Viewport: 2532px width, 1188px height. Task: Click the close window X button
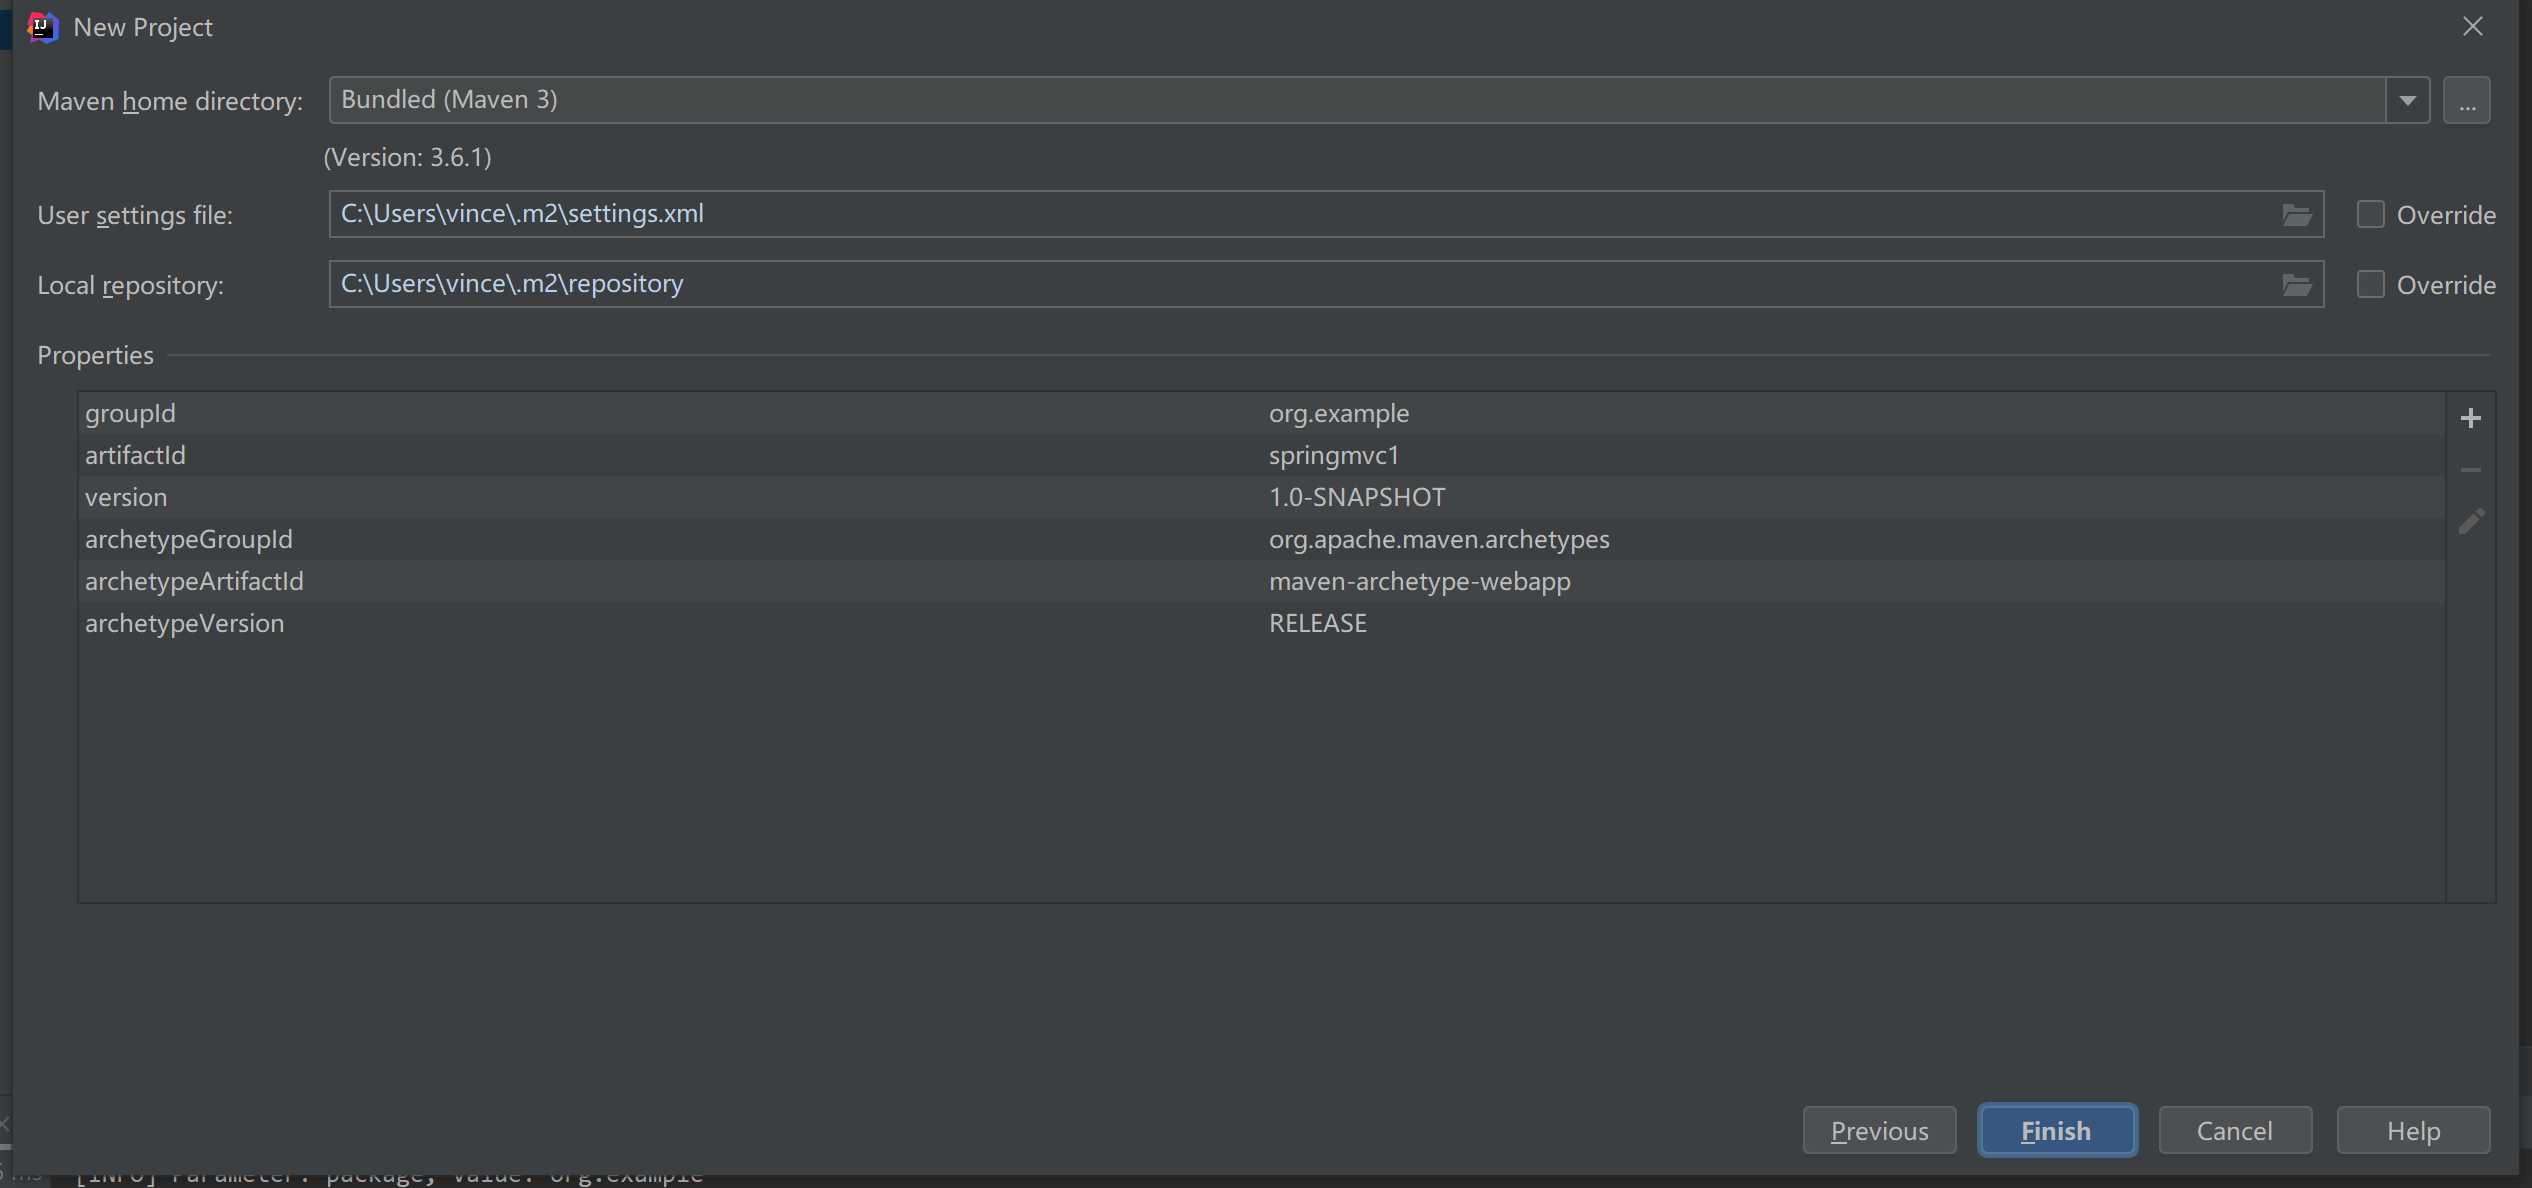[2472, 26]
